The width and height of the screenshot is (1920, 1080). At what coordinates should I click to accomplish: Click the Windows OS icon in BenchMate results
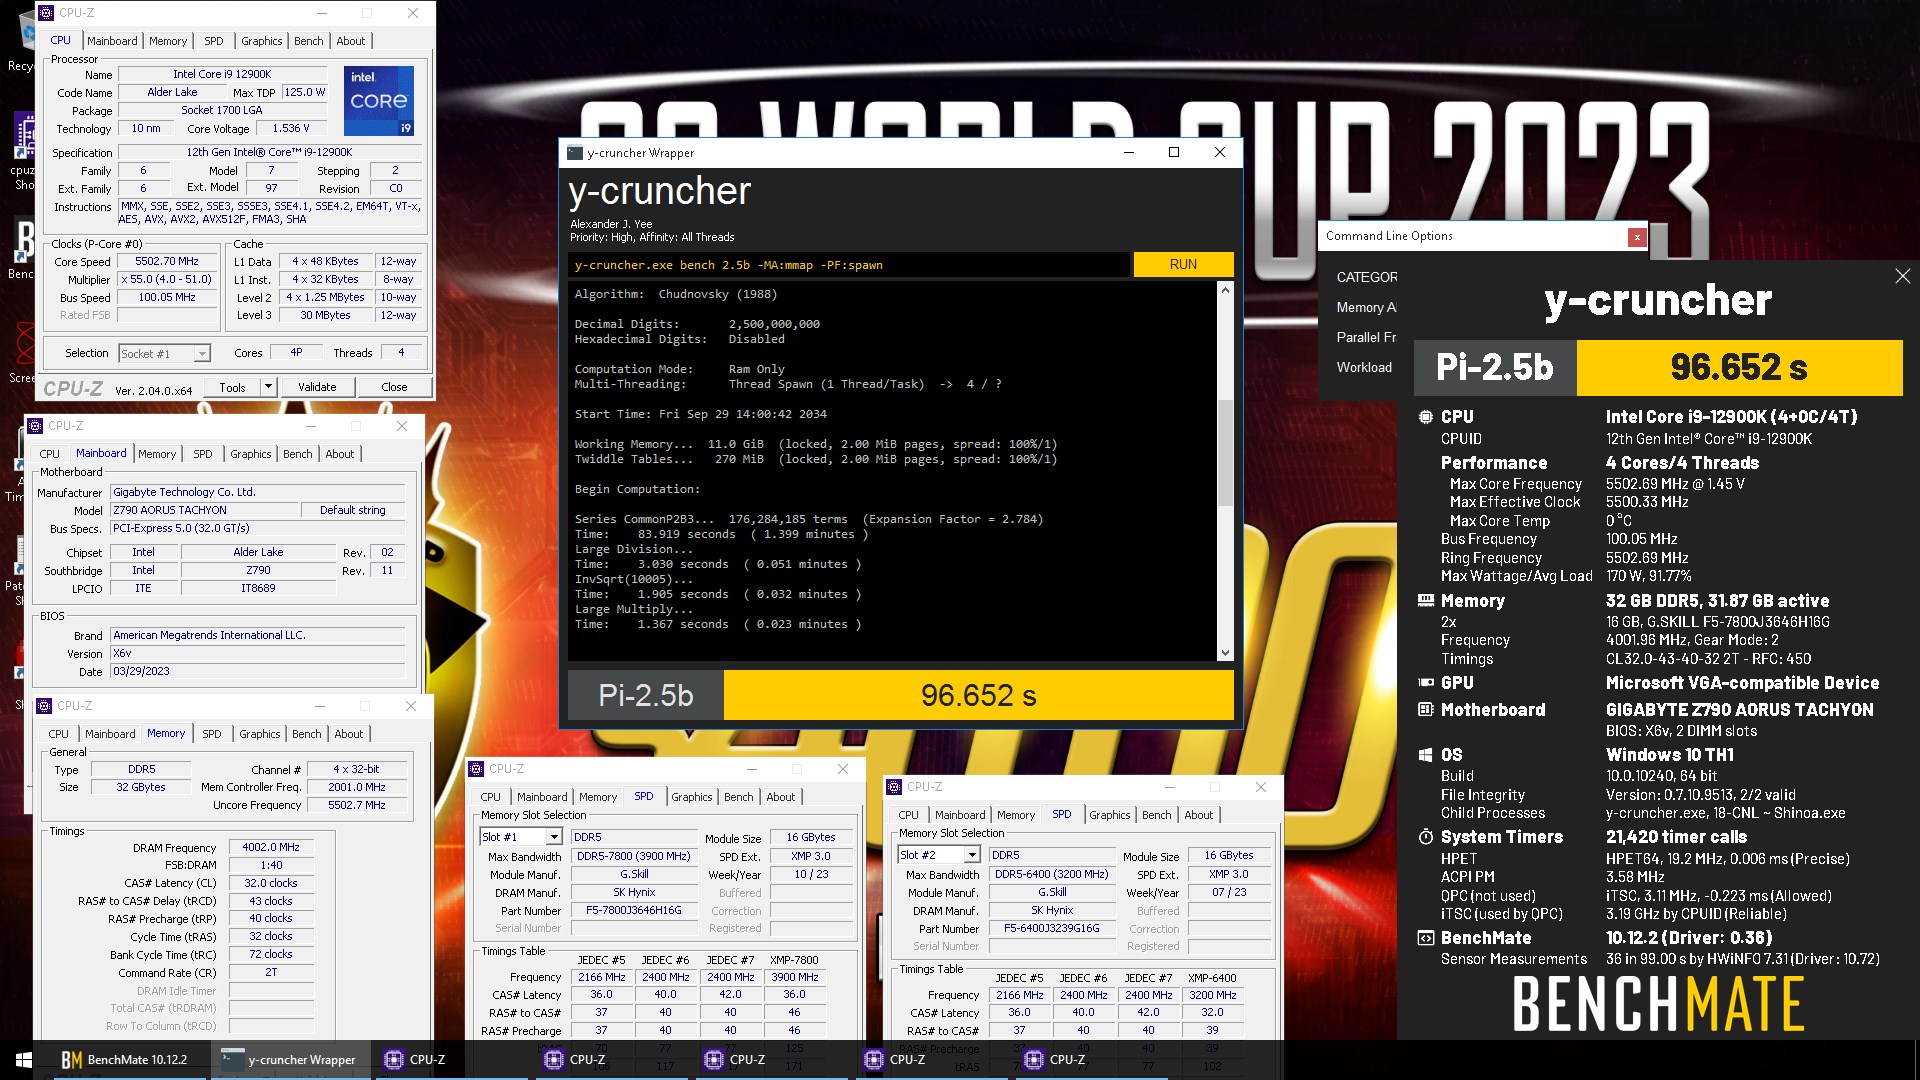[1426, 755]
